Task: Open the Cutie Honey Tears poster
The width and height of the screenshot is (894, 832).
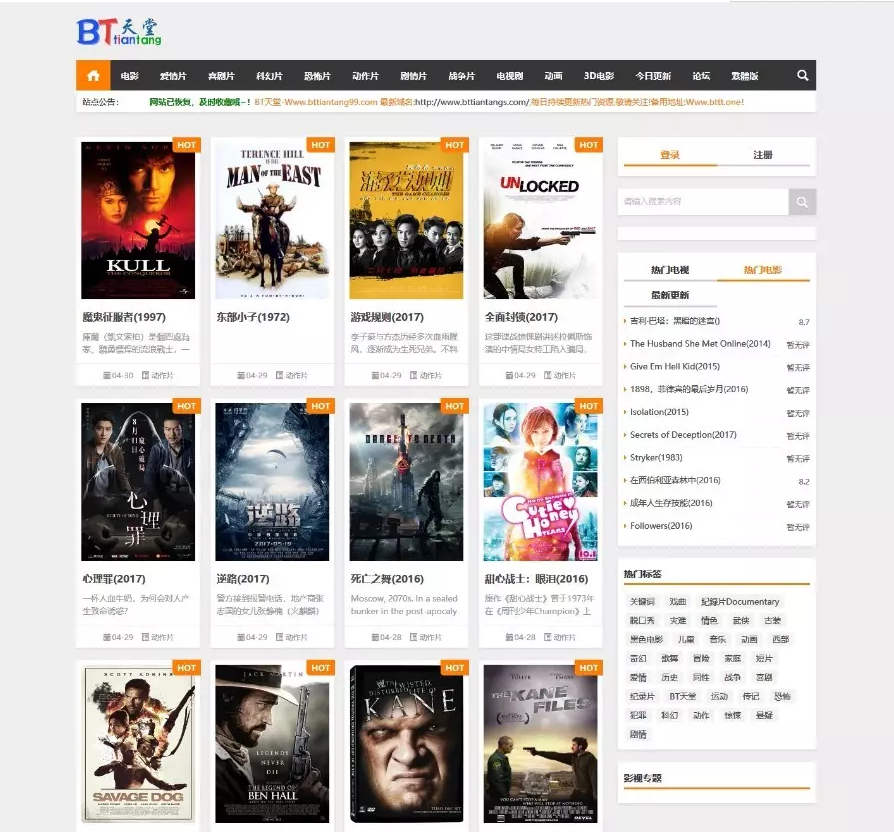Action: click(541, 482)
